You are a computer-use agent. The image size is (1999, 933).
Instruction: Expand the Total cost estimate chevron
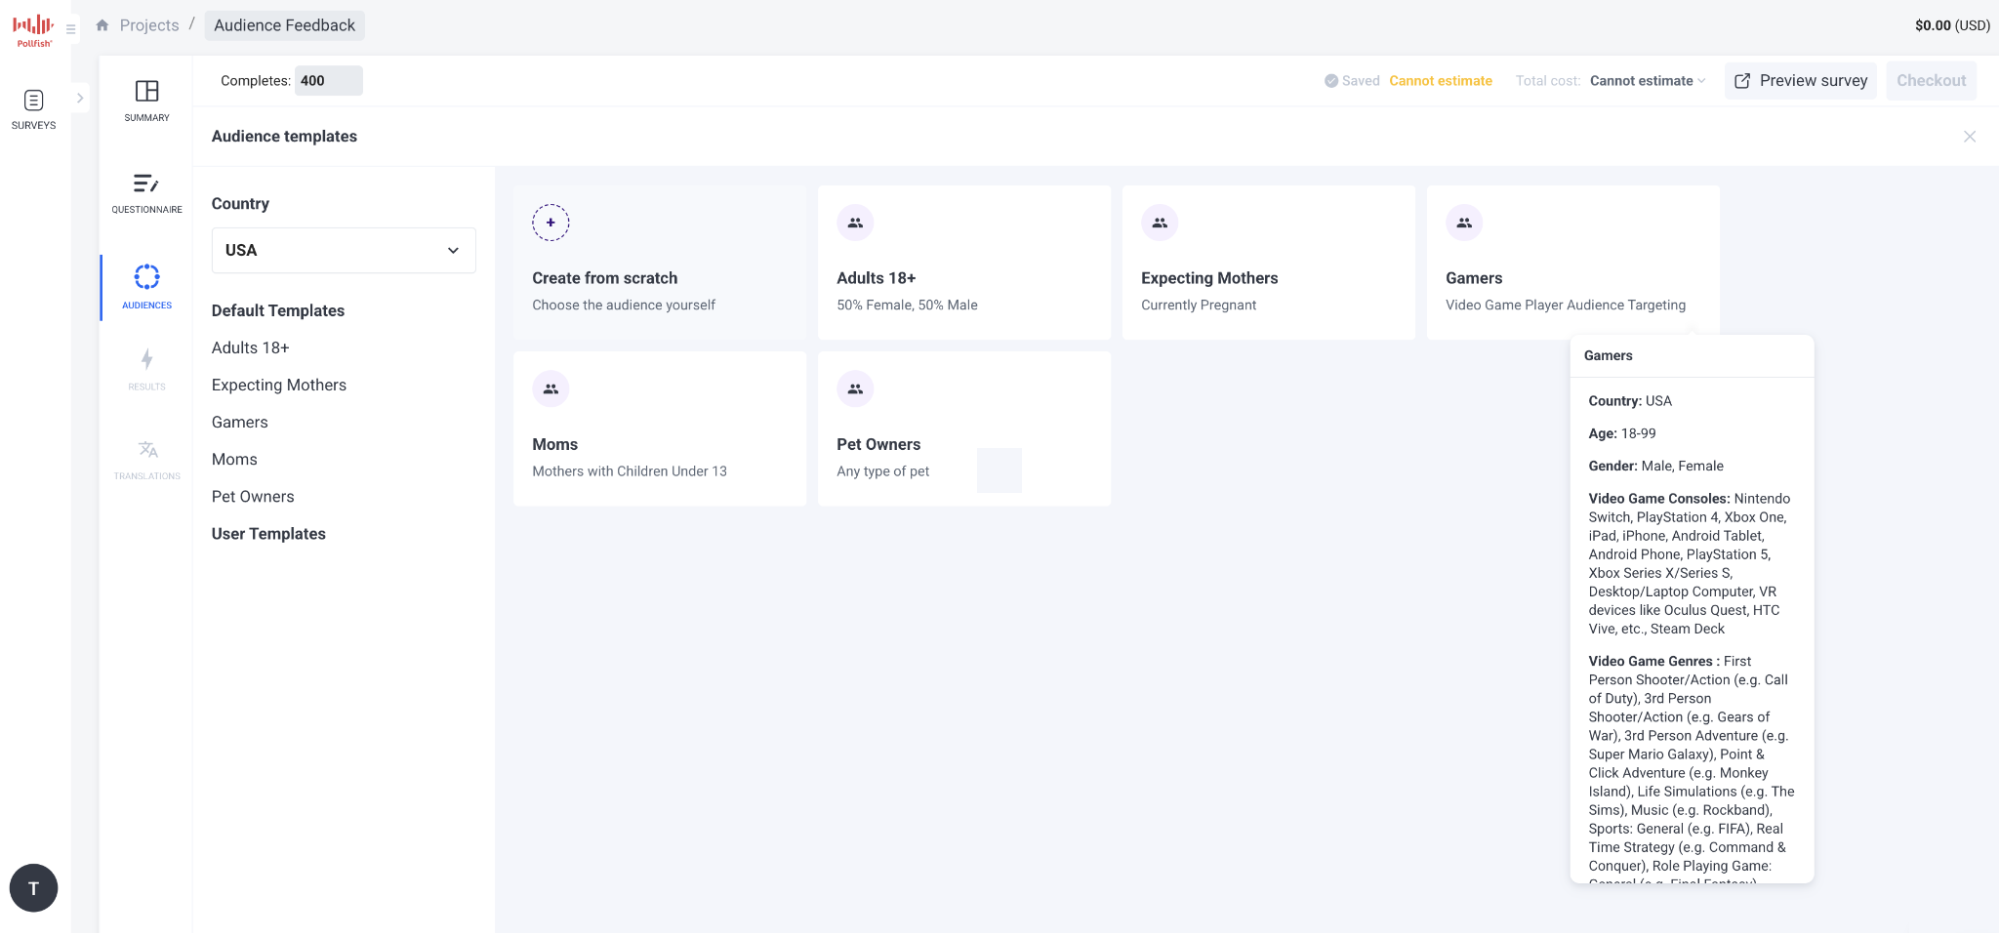pyautogui.click(x=1702, y=80)
